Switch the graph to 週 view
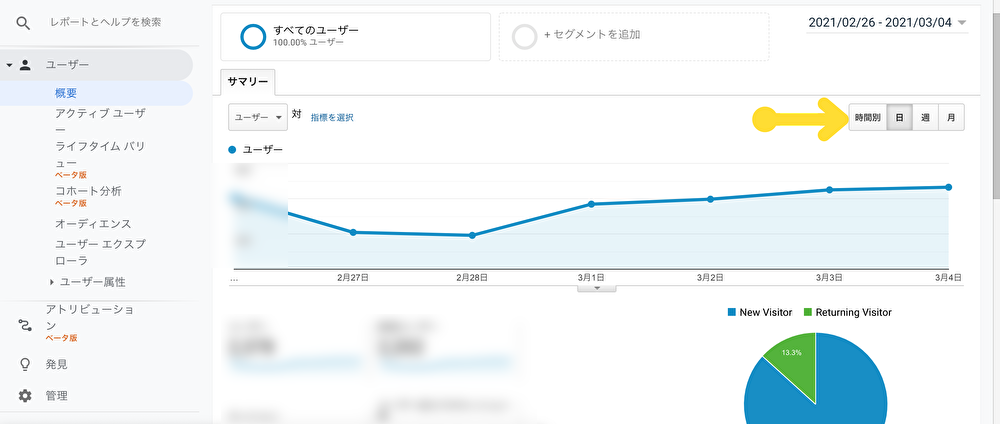1000x424 pixels. click(925, 118)
